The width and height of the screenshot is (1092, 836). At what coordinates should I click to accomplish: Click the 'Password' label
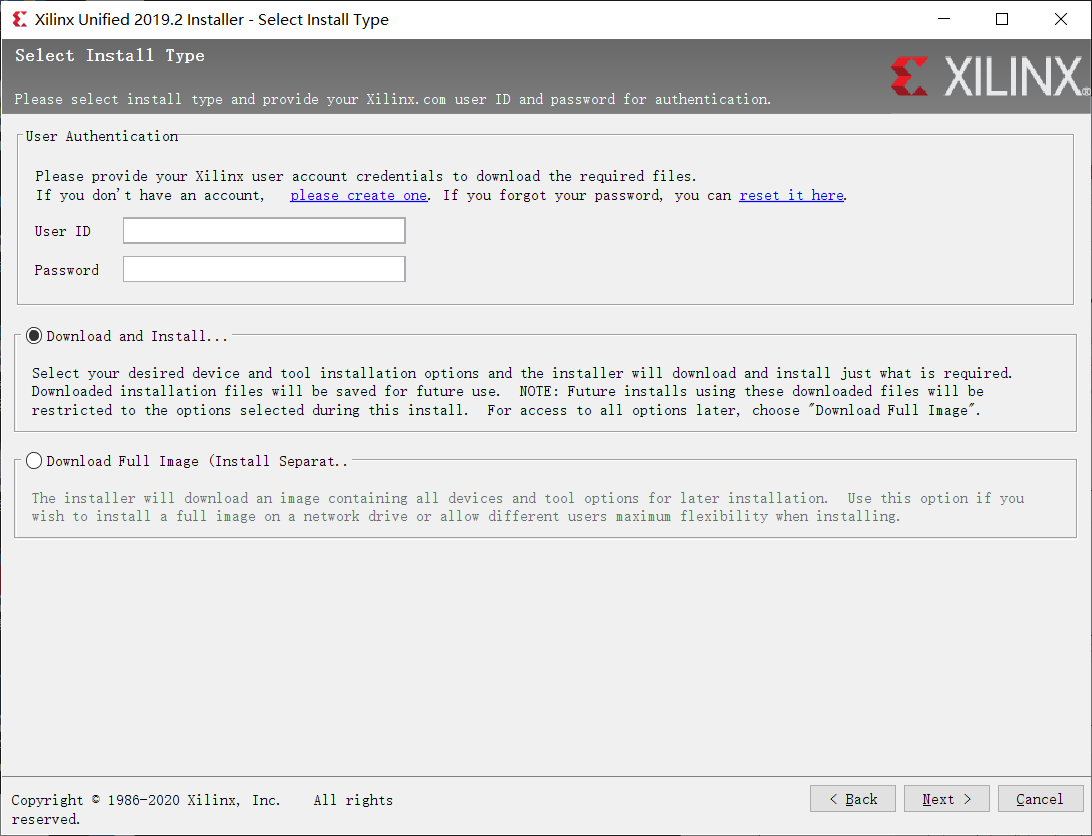[x=67, y=270]
